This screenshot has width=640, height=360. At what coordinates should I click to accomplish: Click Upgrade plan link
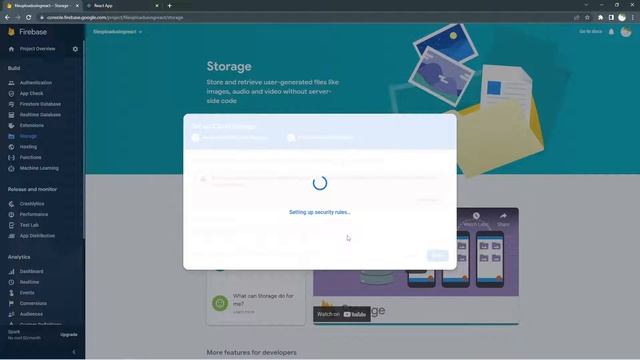point(69,335)
